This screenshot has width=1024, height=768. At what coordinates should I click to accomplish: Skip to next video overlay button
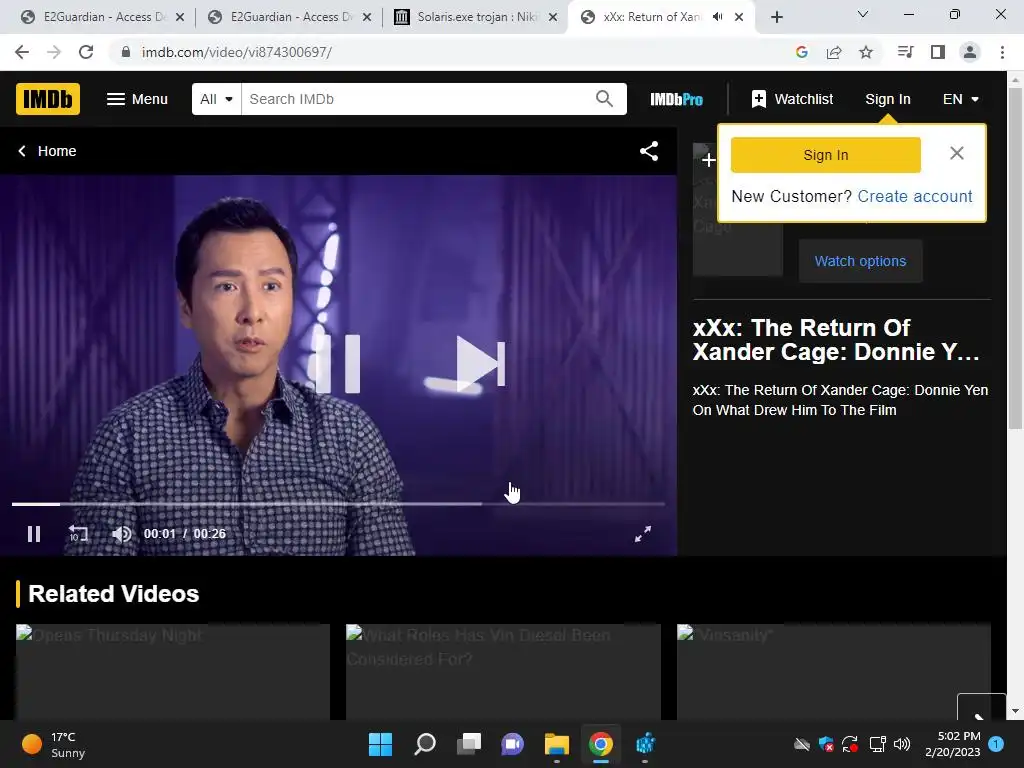click(481, 363)
